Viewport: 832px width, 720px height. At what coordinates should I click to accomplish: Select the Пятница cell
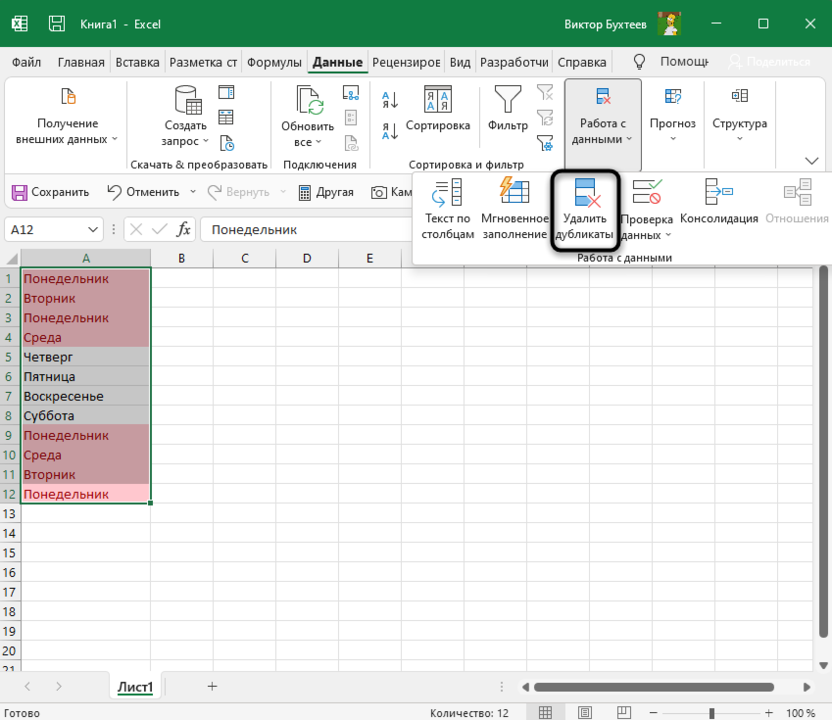pos(86,377)
